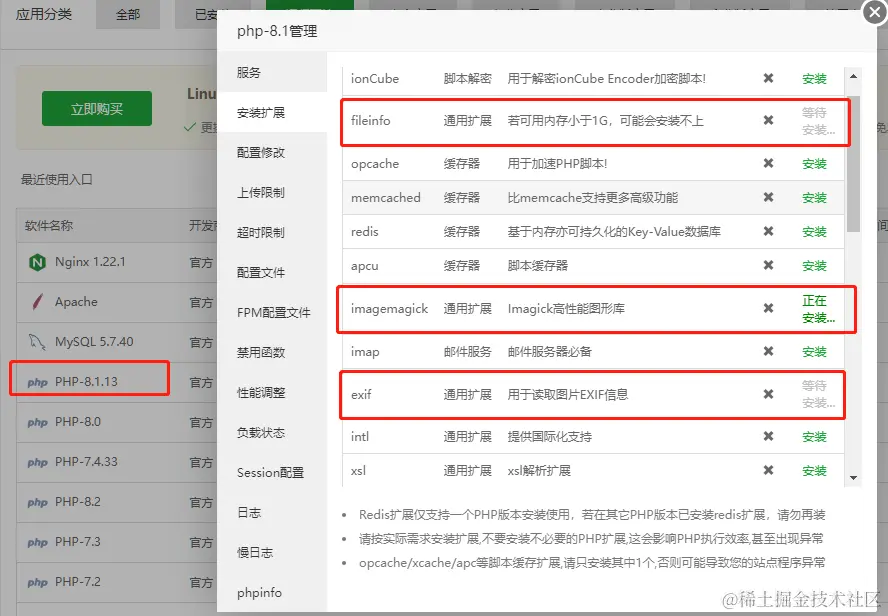This screenshot has width=888, height=616.
Task: Install the redis extension
Action: [814, 232]
